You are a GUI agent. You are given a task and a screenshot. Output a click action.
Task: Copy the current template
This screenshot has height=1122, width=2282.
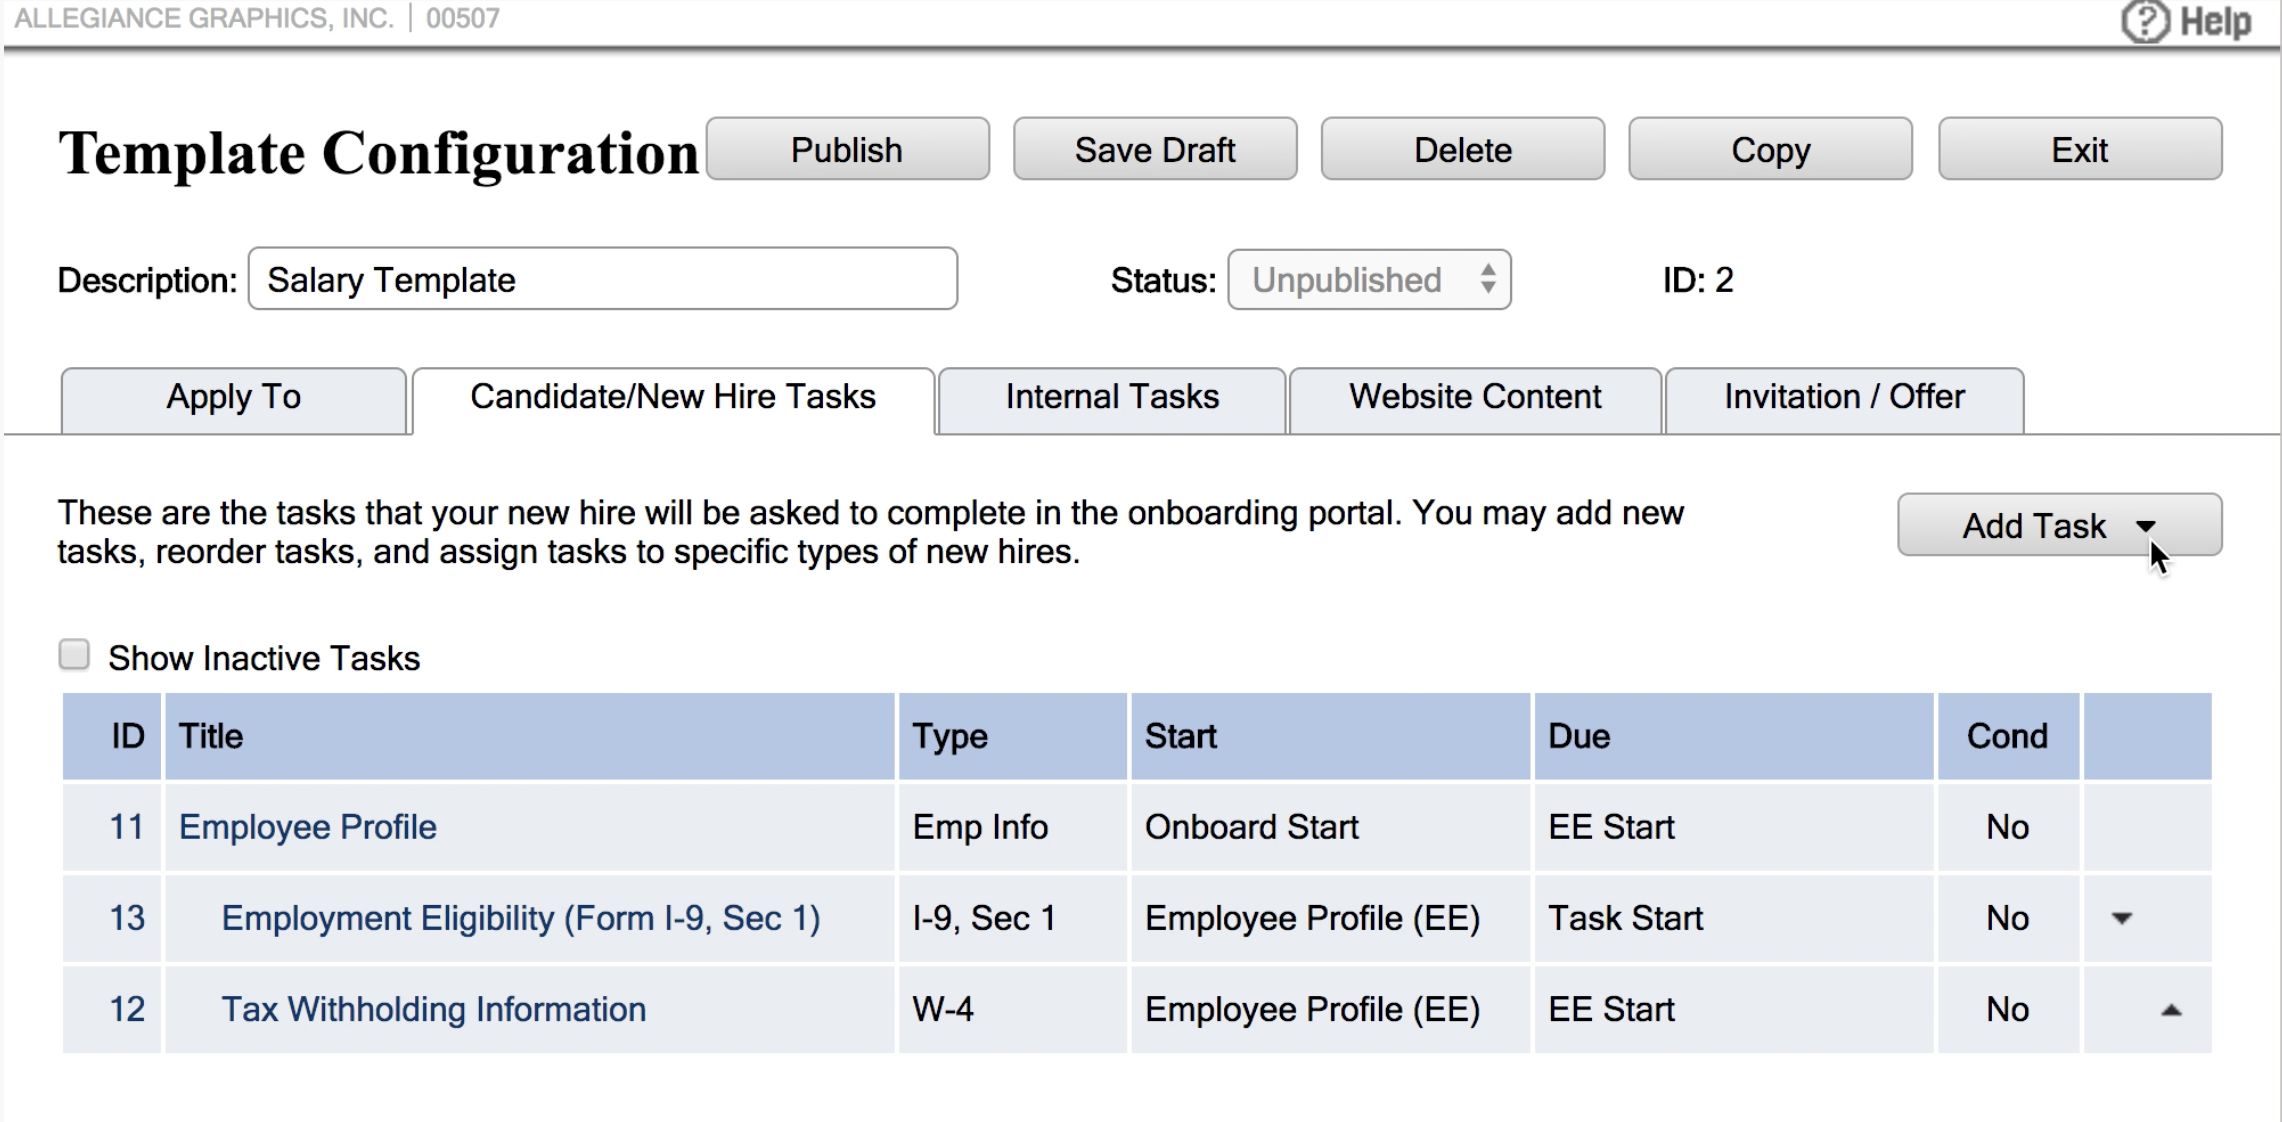click(1770, 149)
